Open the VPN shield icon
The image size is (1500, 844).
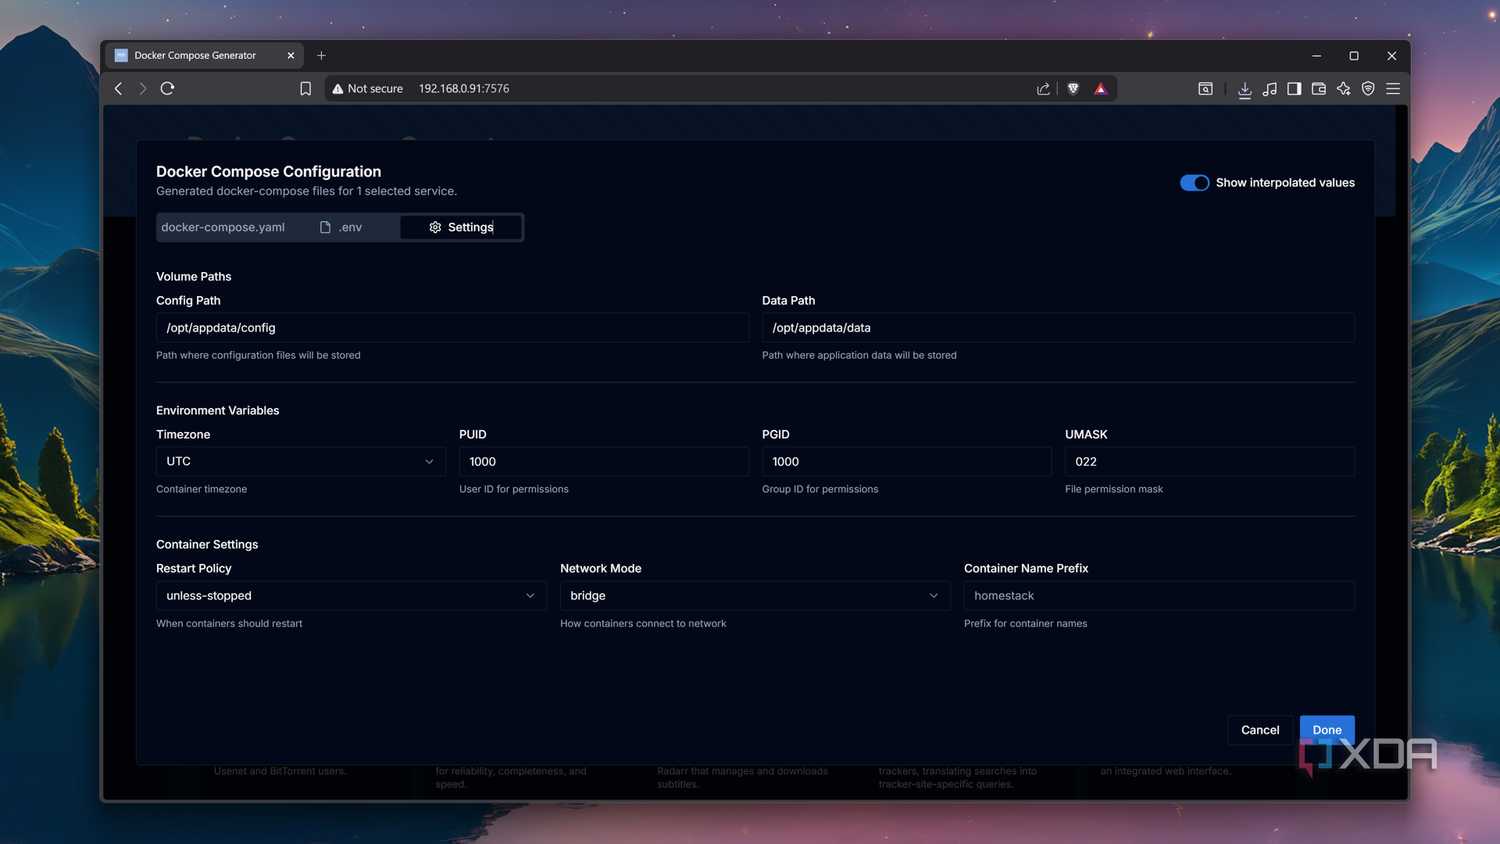[x=1368, y=88]
